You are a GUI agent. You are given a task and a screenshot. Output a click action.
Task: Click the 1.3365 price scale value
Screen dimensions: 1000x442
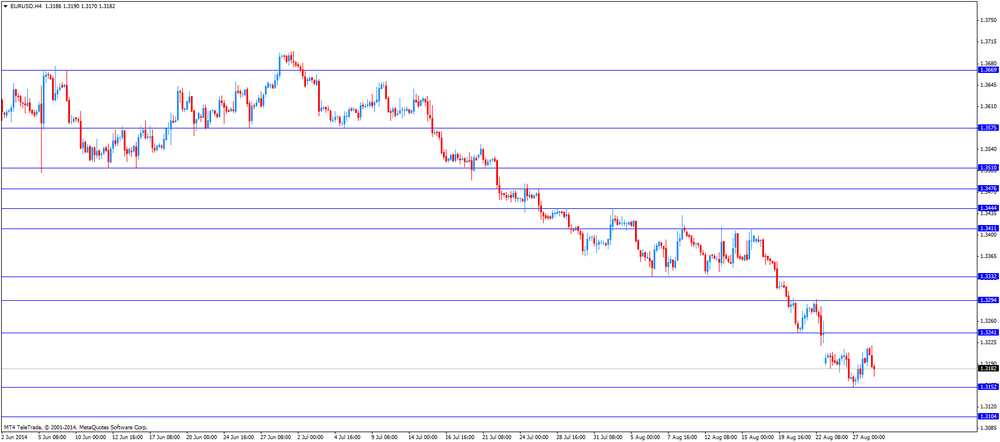tap(989, 256)
